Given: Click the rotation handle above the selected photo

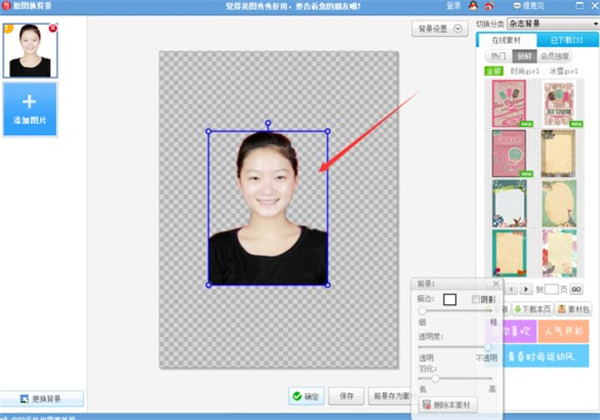Looking at the screenshot, I should pyautogui.click(x=268, y=123).
